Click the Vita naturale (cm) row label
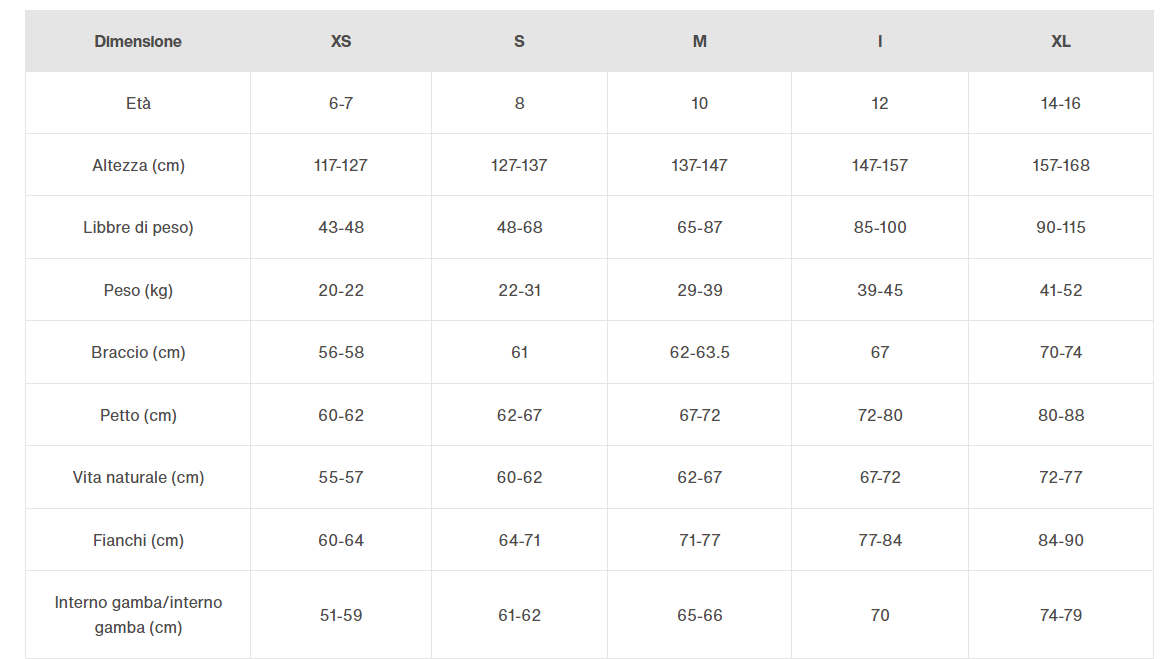This screenshot has width=1171, height=659. (x=138, y=477)
